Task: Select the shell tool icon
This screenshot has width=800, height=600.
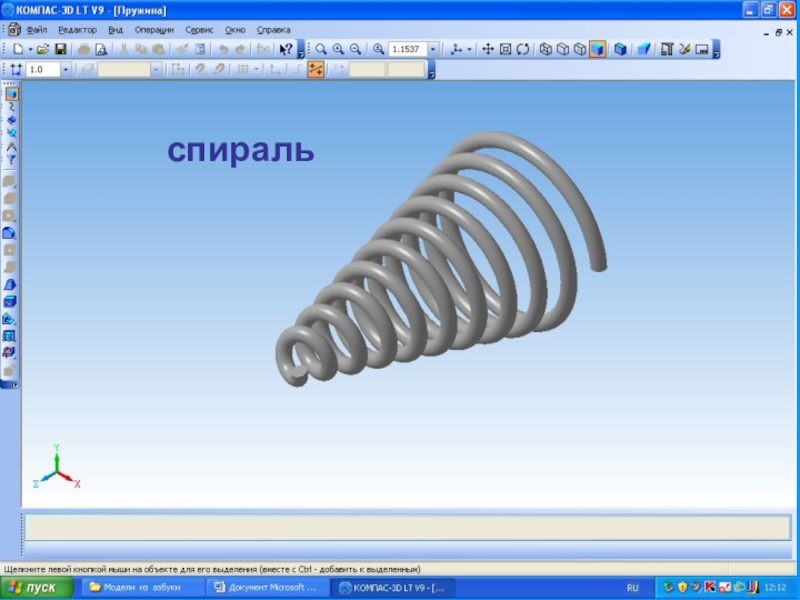Action: point(10,302)
